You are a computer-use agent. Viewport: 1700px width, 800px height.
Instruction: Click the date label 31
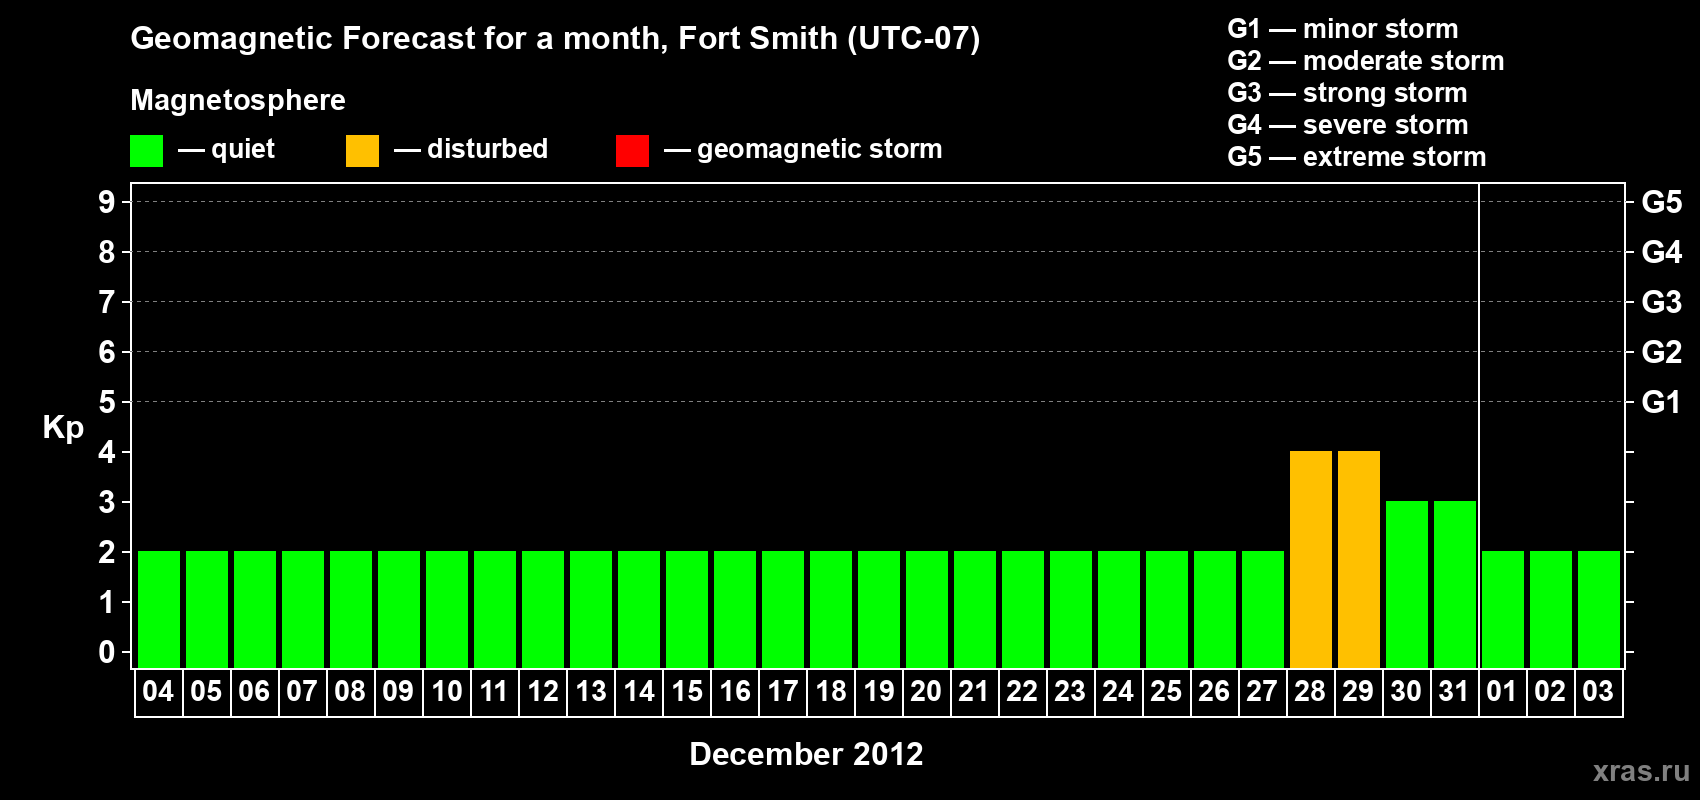[x=1454, y=691]
